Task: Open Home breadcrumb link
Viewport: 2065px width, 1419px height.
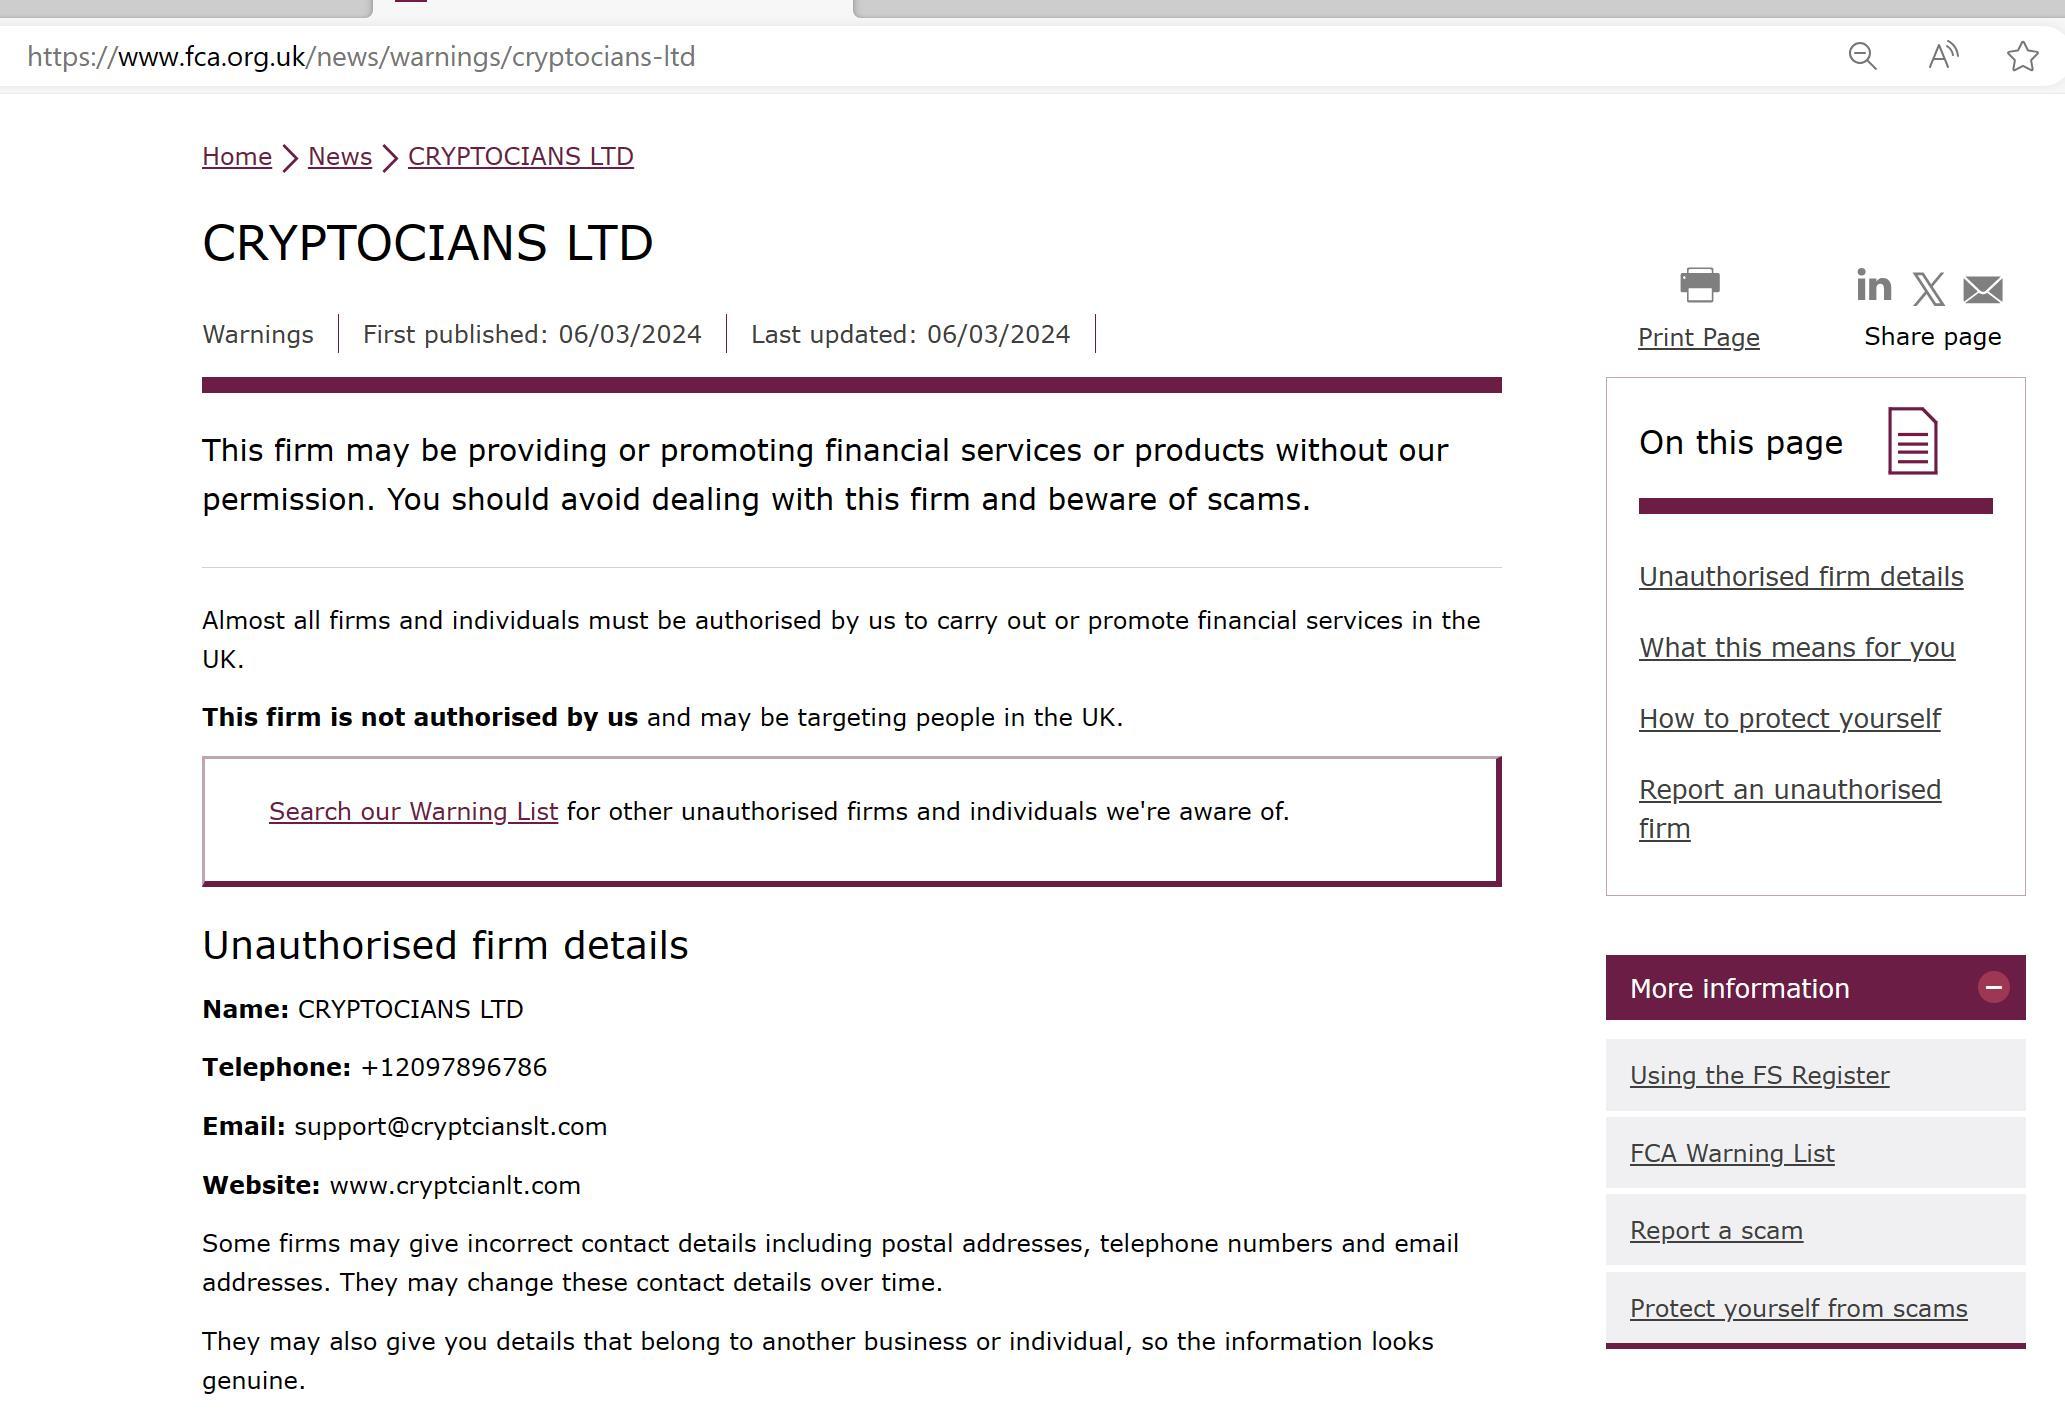Action: tap(237, 157)
